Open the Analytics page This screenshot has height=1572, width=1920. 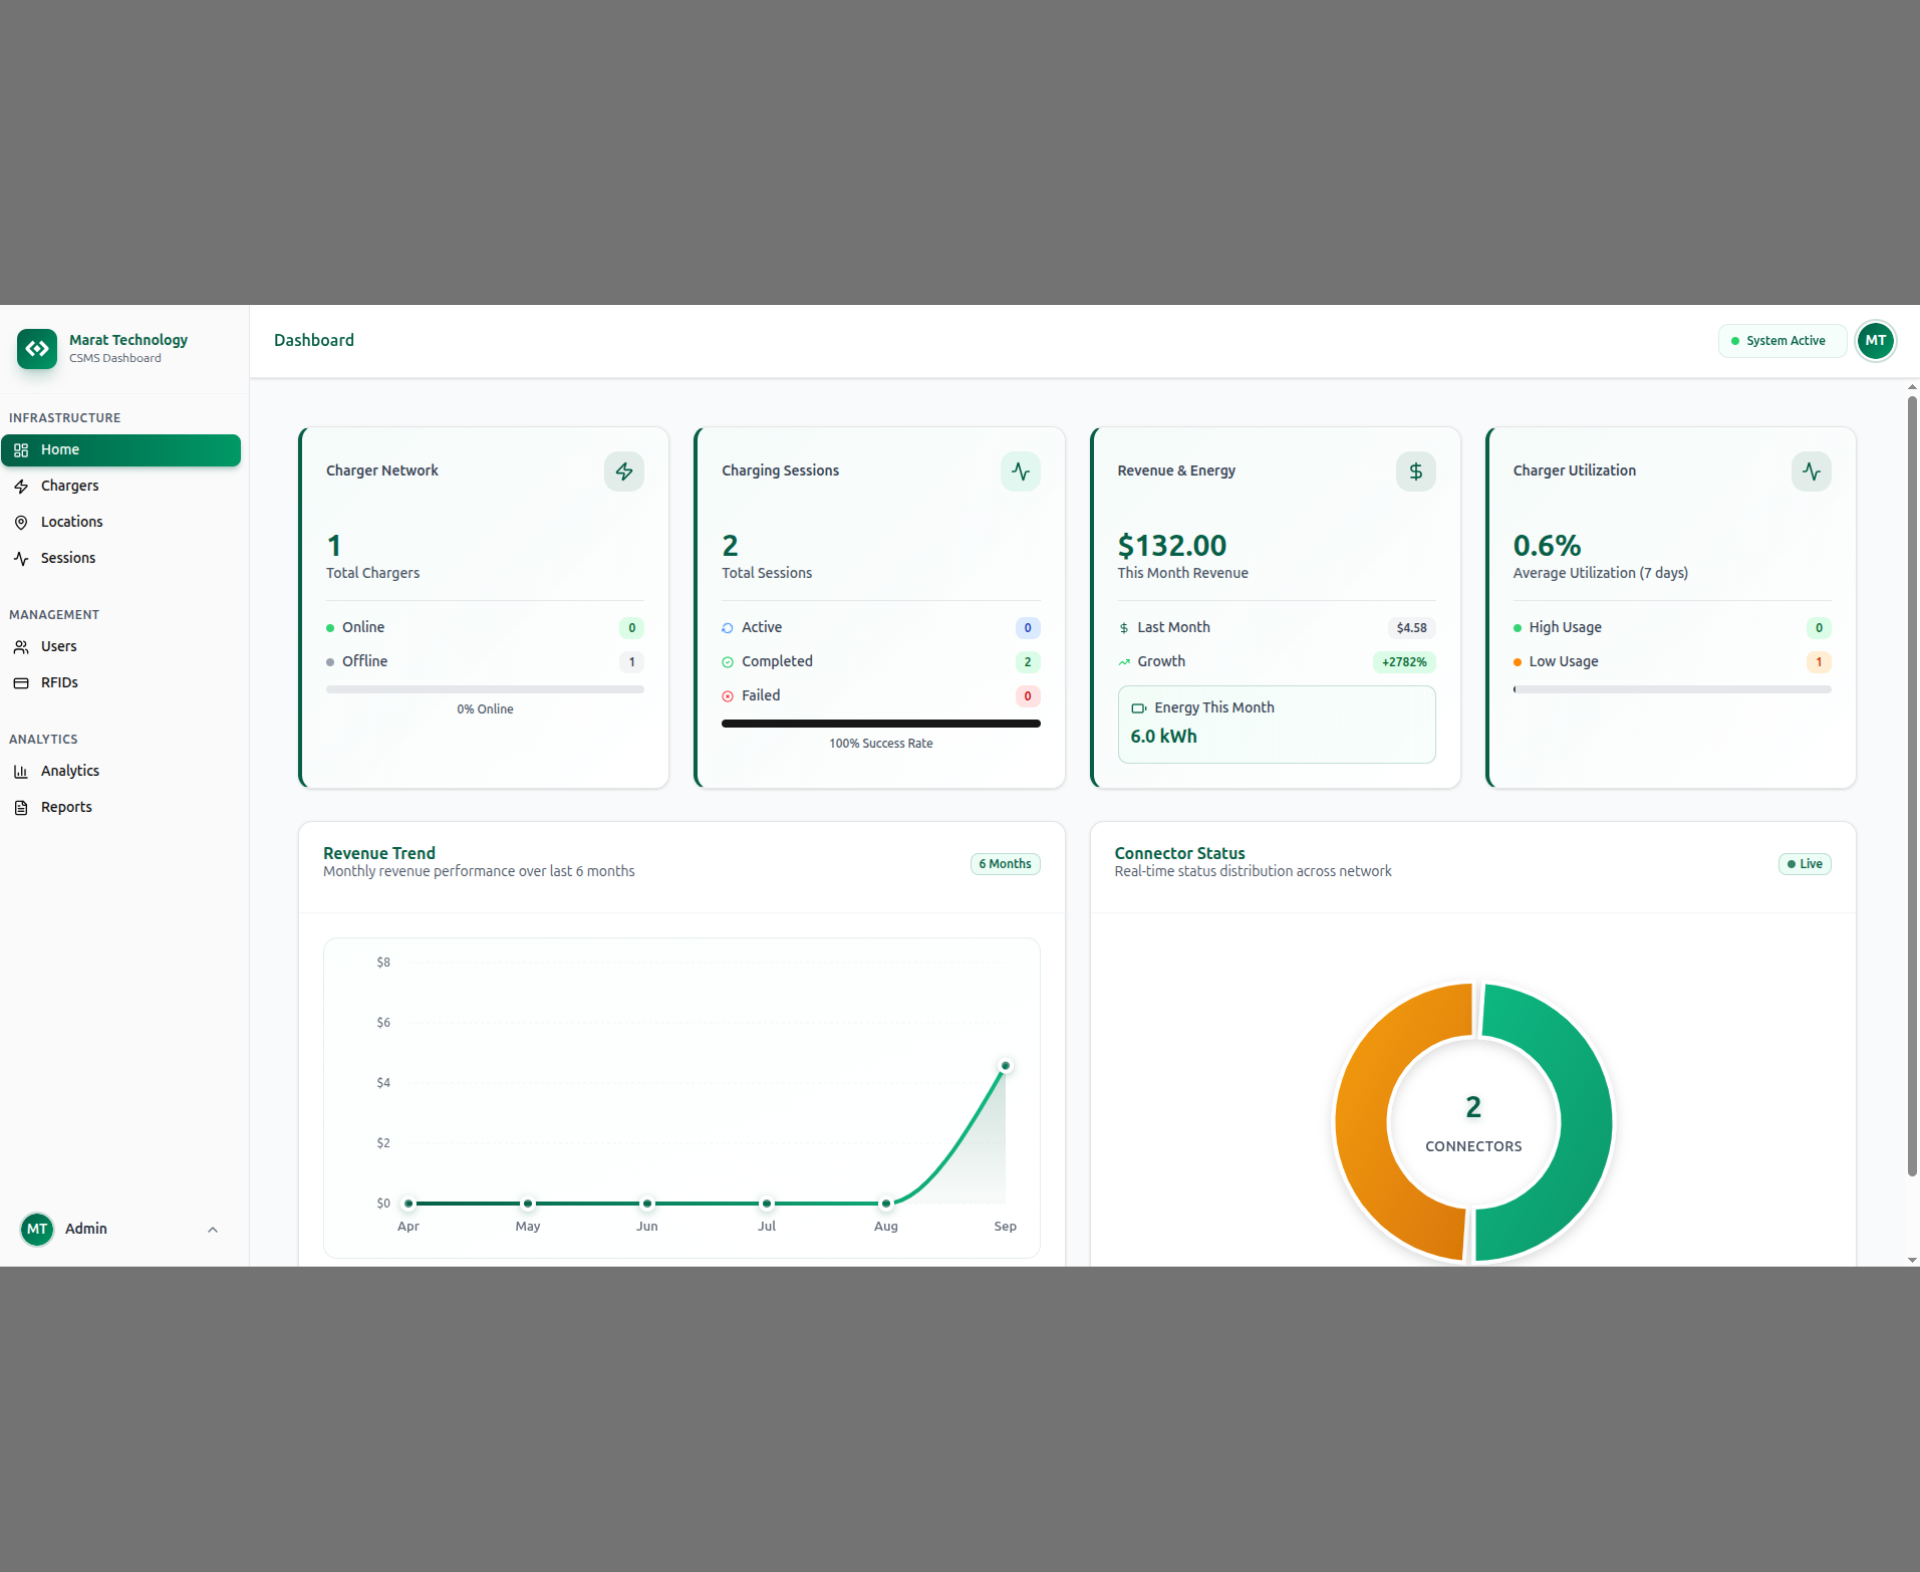tap(69, 771)
